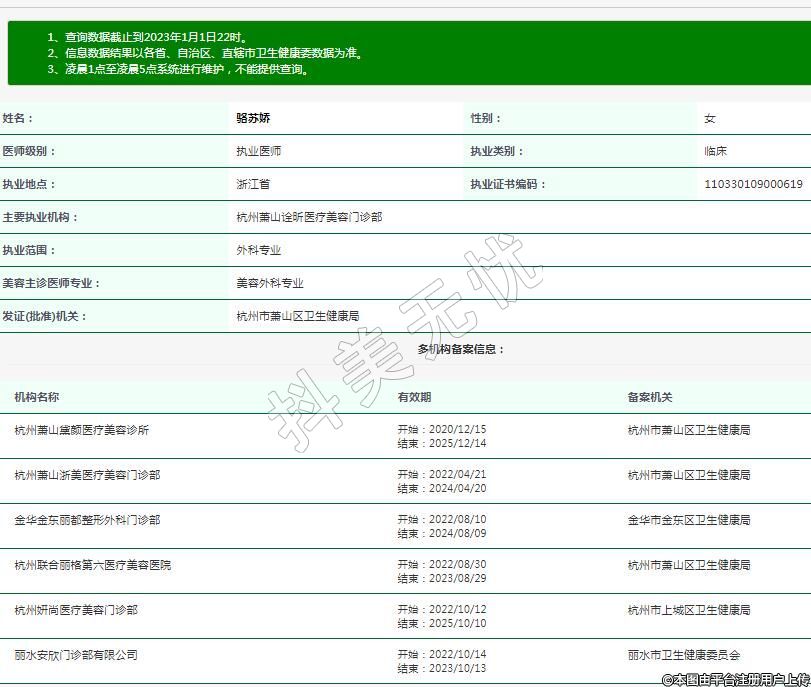This screenshot has height=687, width=811.
Task: Select the certificate number 110330109000619
Action: [x=753, y=184]
